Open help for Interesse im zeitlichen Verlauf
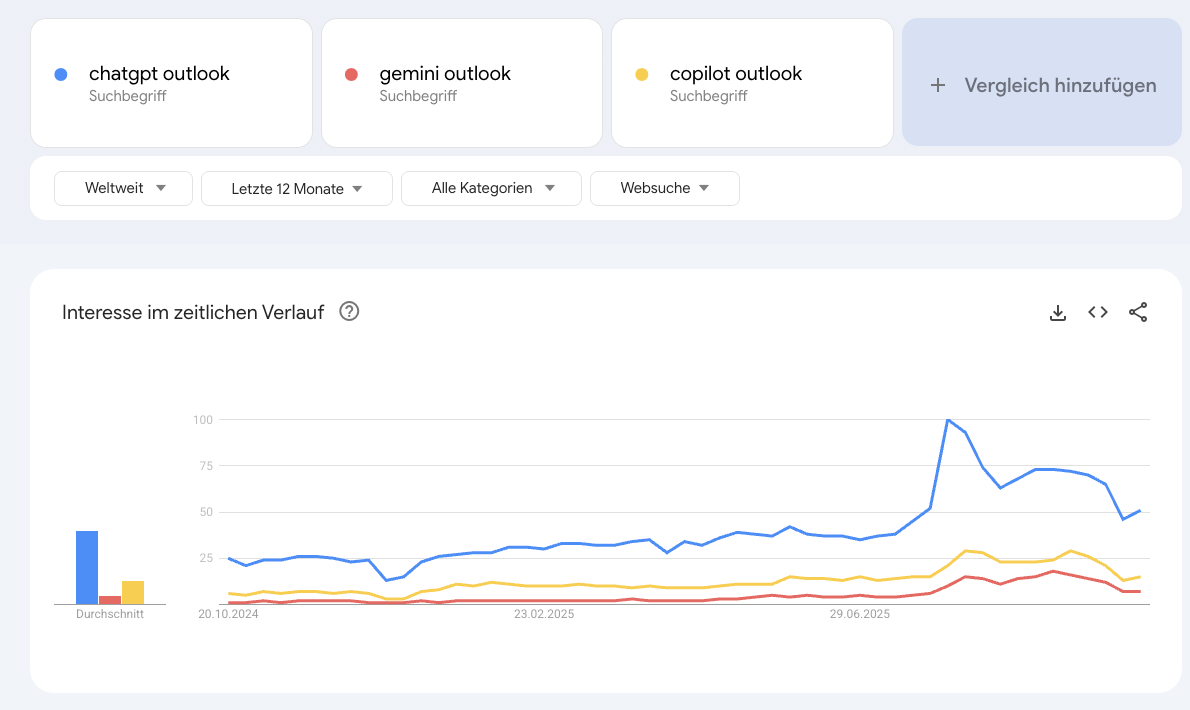 click(349, 311)
